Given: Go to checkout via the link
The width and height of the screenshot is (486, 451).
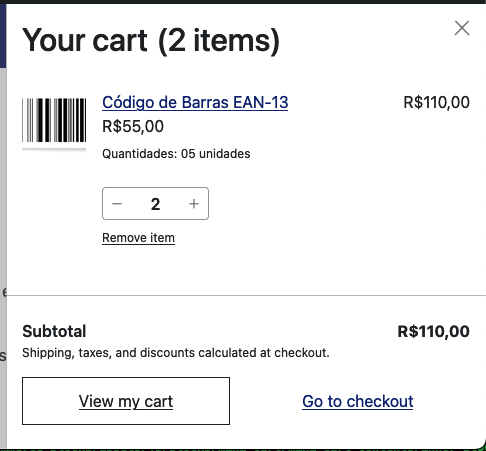Looking at the screenshot, I should tap(358, 401).
